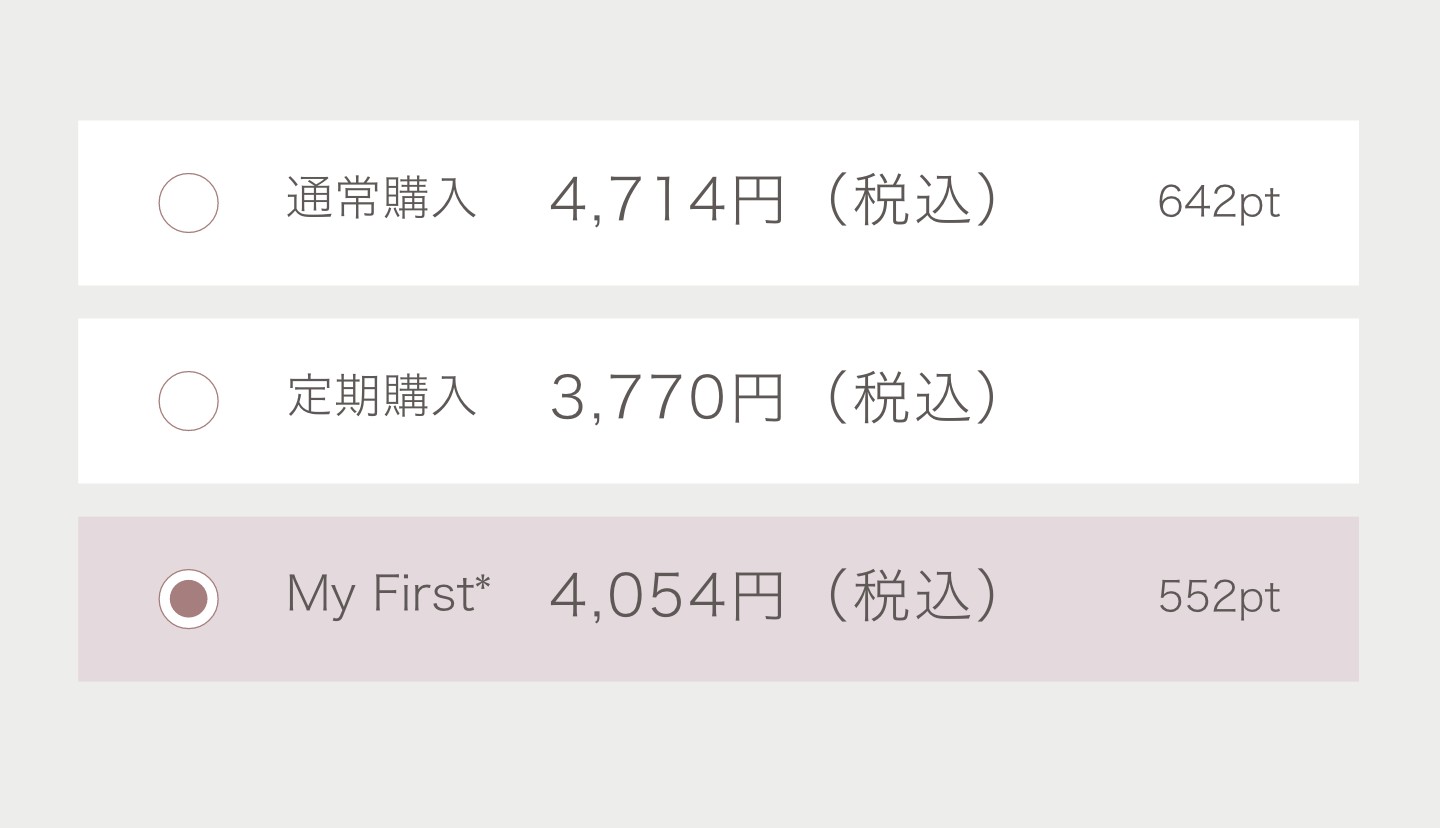The width and height of the screenshot is (1440, 828).
Task: Click the highlighted My First* row
Action: pyautogui.click(x=718, y=597)
